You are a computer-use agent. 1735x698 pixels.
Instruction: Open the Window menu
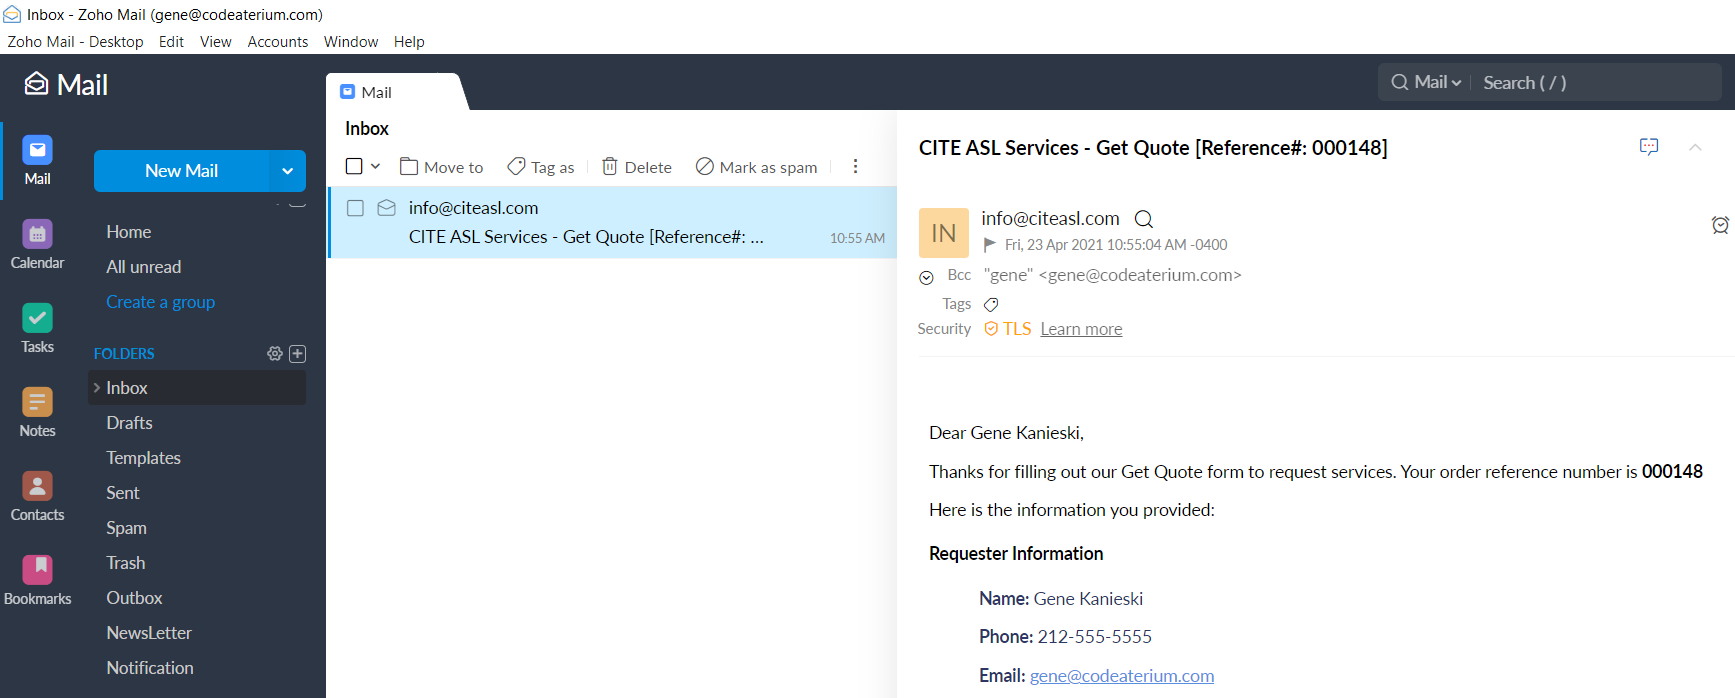point(351,42)
